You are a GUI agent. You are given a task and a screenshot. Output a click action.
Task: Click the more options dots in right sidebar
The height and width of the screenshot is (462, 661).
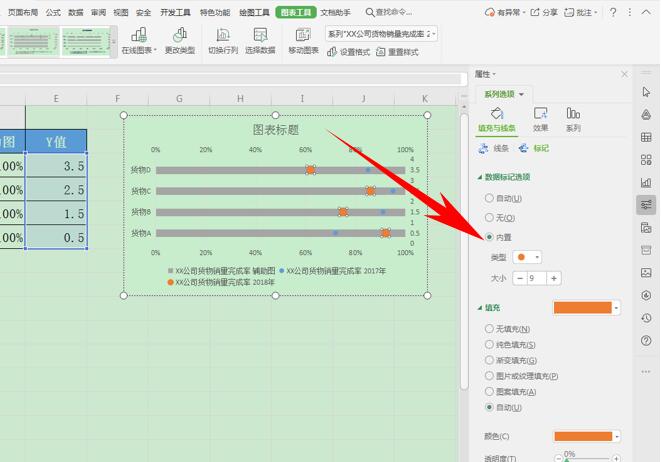[x=646, y=371]
